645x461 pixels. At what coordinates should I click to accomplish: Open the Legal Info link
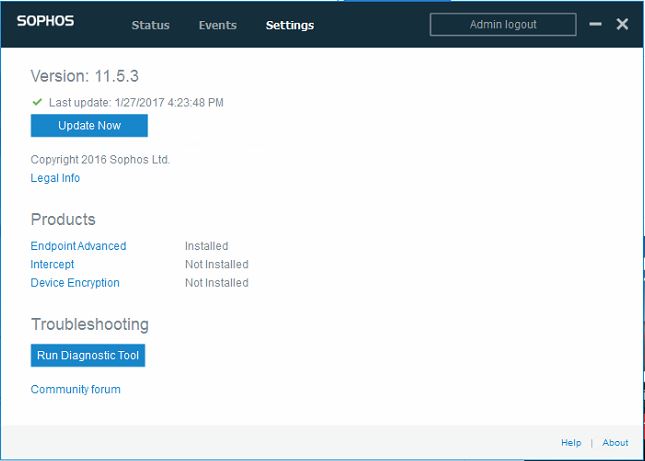55,178
